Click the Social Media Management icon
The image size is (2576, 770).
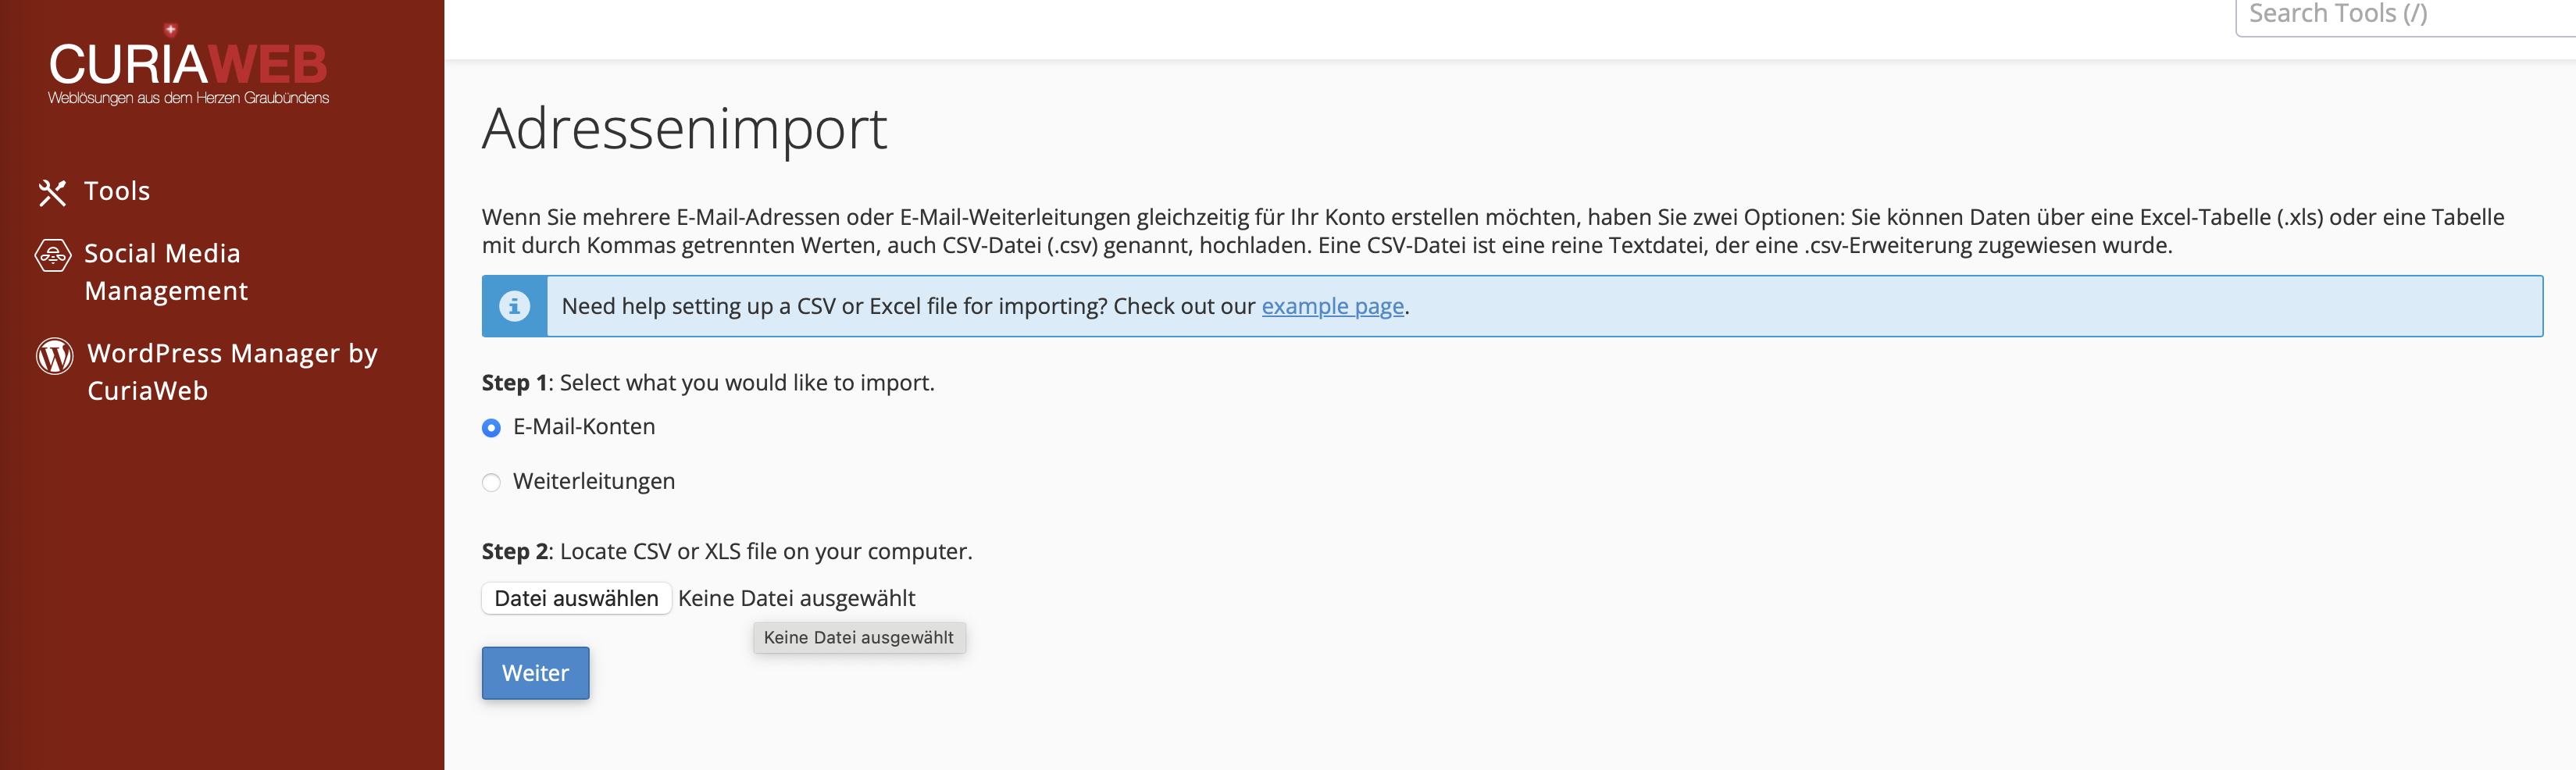[53, 255]
